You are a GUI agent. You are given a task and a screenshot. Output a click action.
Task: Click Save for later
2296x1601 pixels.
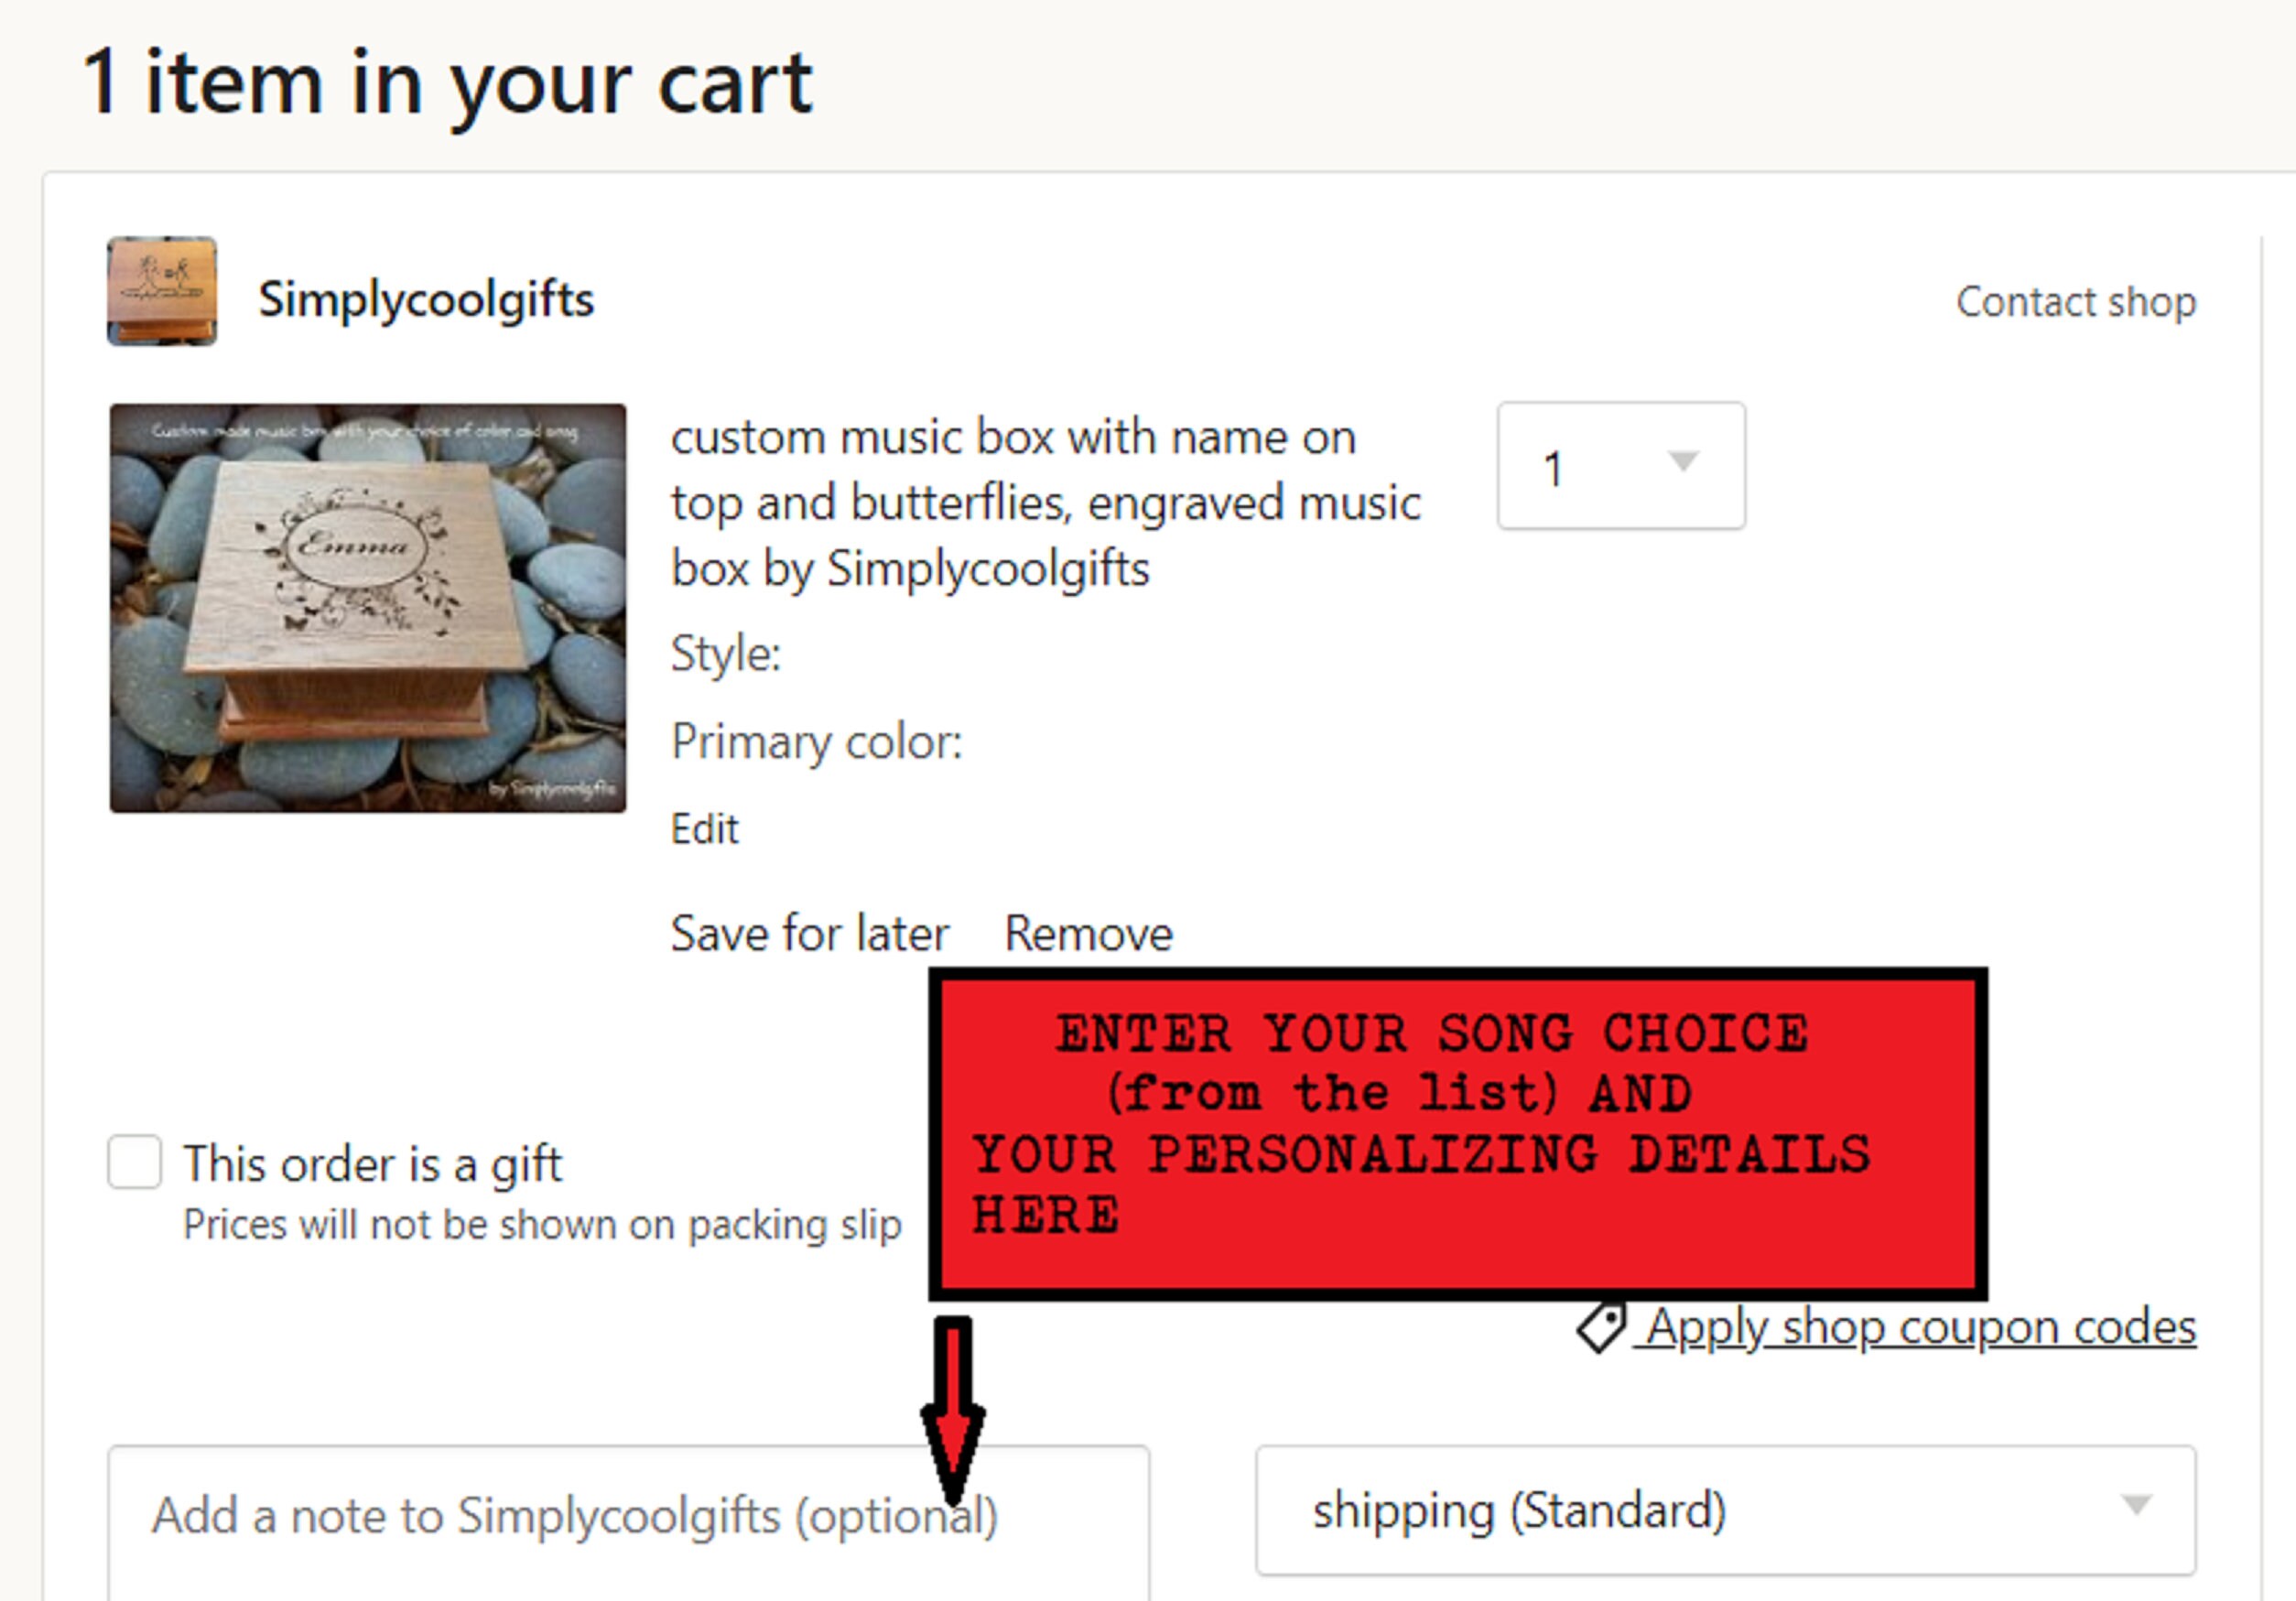tap(810, 933)
